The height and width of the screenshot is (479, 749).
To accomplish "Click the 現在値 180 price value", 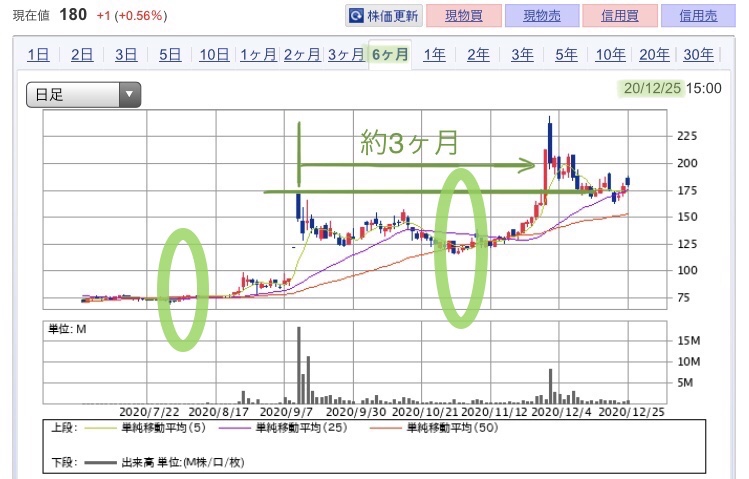I will point(73,15).
